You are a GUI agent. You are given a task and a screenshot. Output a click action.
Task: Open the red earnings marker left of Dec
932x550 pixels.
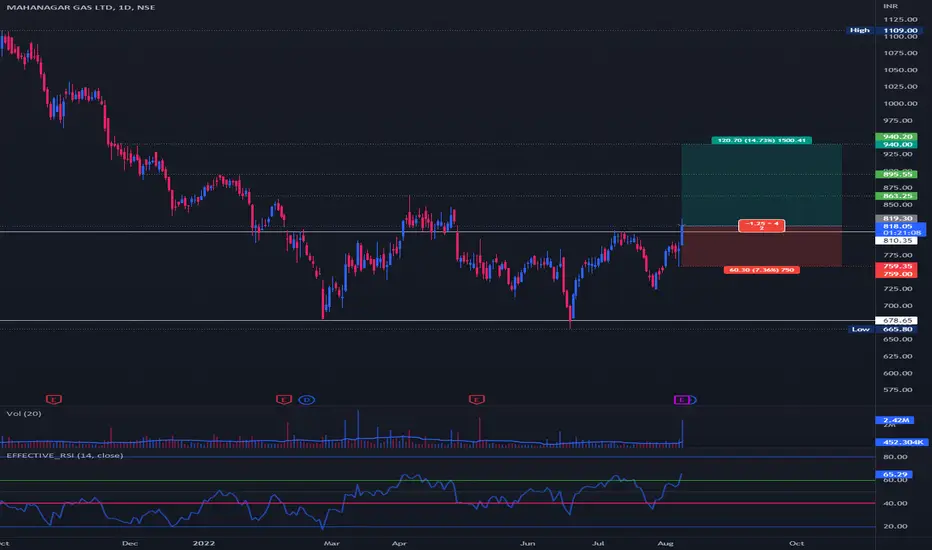53,400
